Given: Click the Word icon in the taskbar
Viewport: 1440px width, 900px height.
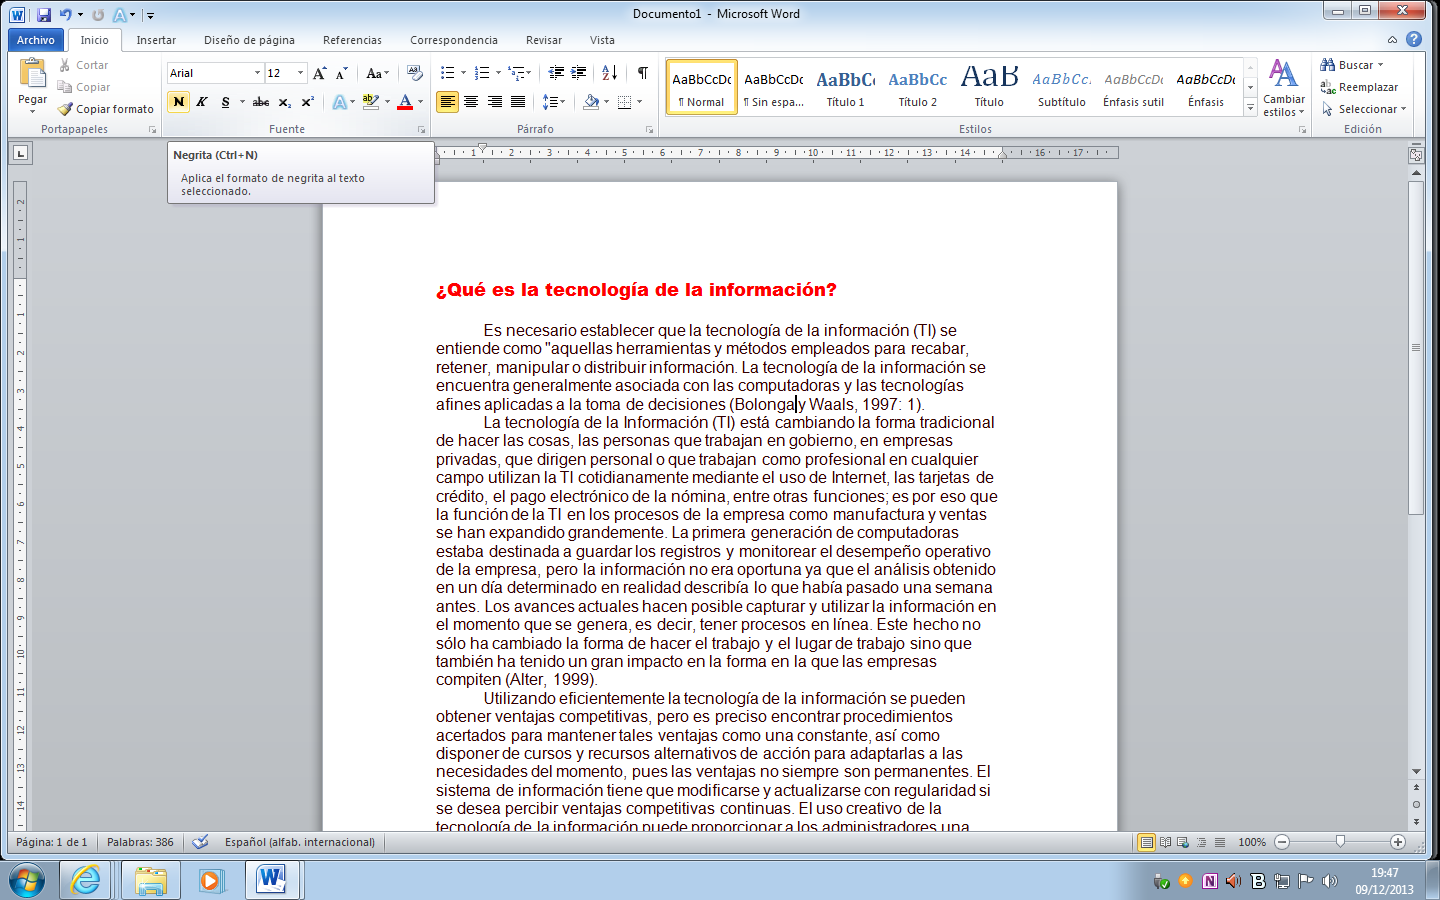Looking at the screenshot, I should coord(273,881).
